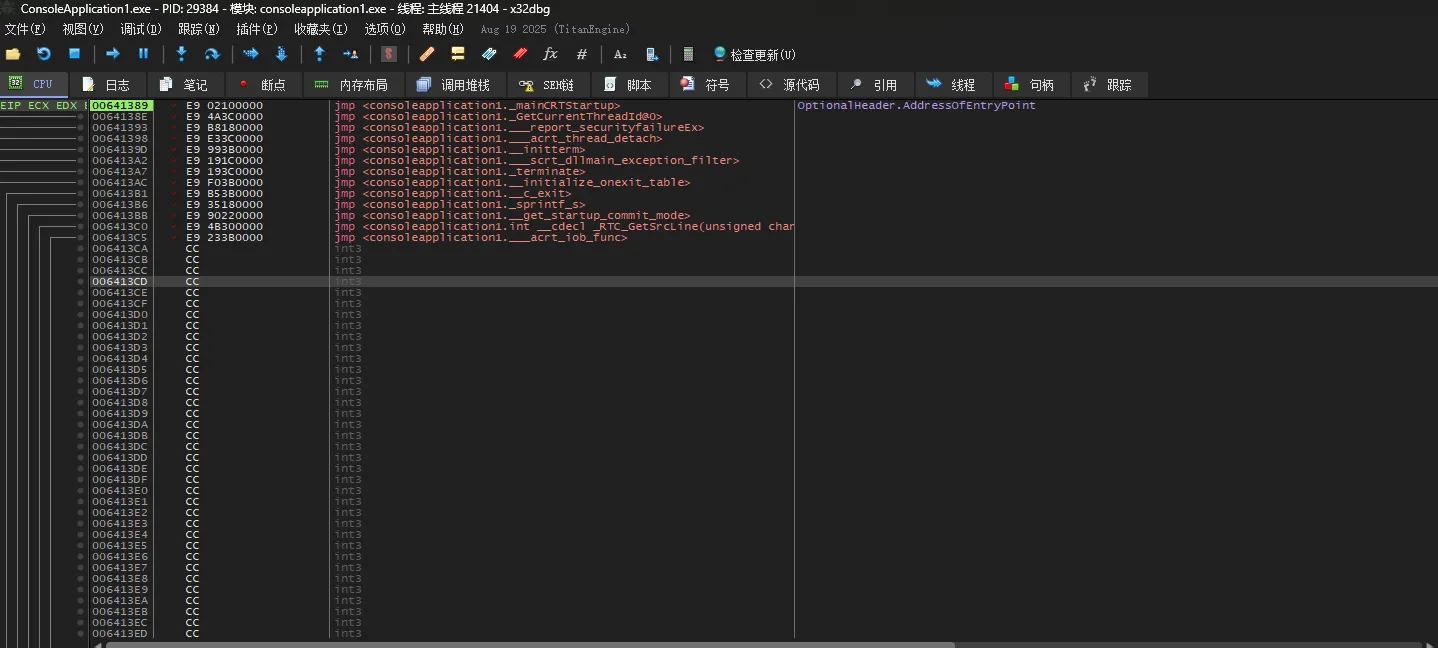Open the Functions fx icon
This screenshot has height=648, width=1438.
[550, 54]
